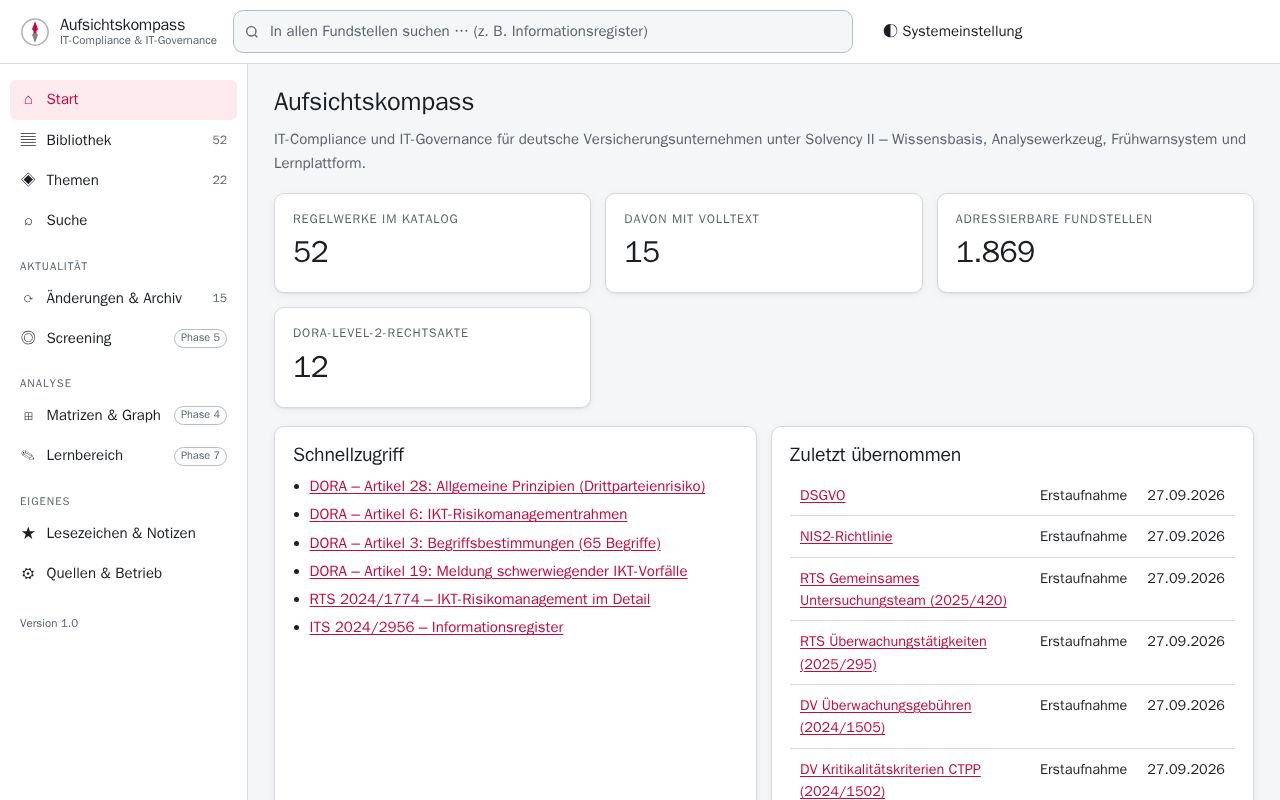Click the star icon beside Lesezeichen & Notizen
Image resolution: width=1280 pixels, height=800 pixels.
(28, 534)
